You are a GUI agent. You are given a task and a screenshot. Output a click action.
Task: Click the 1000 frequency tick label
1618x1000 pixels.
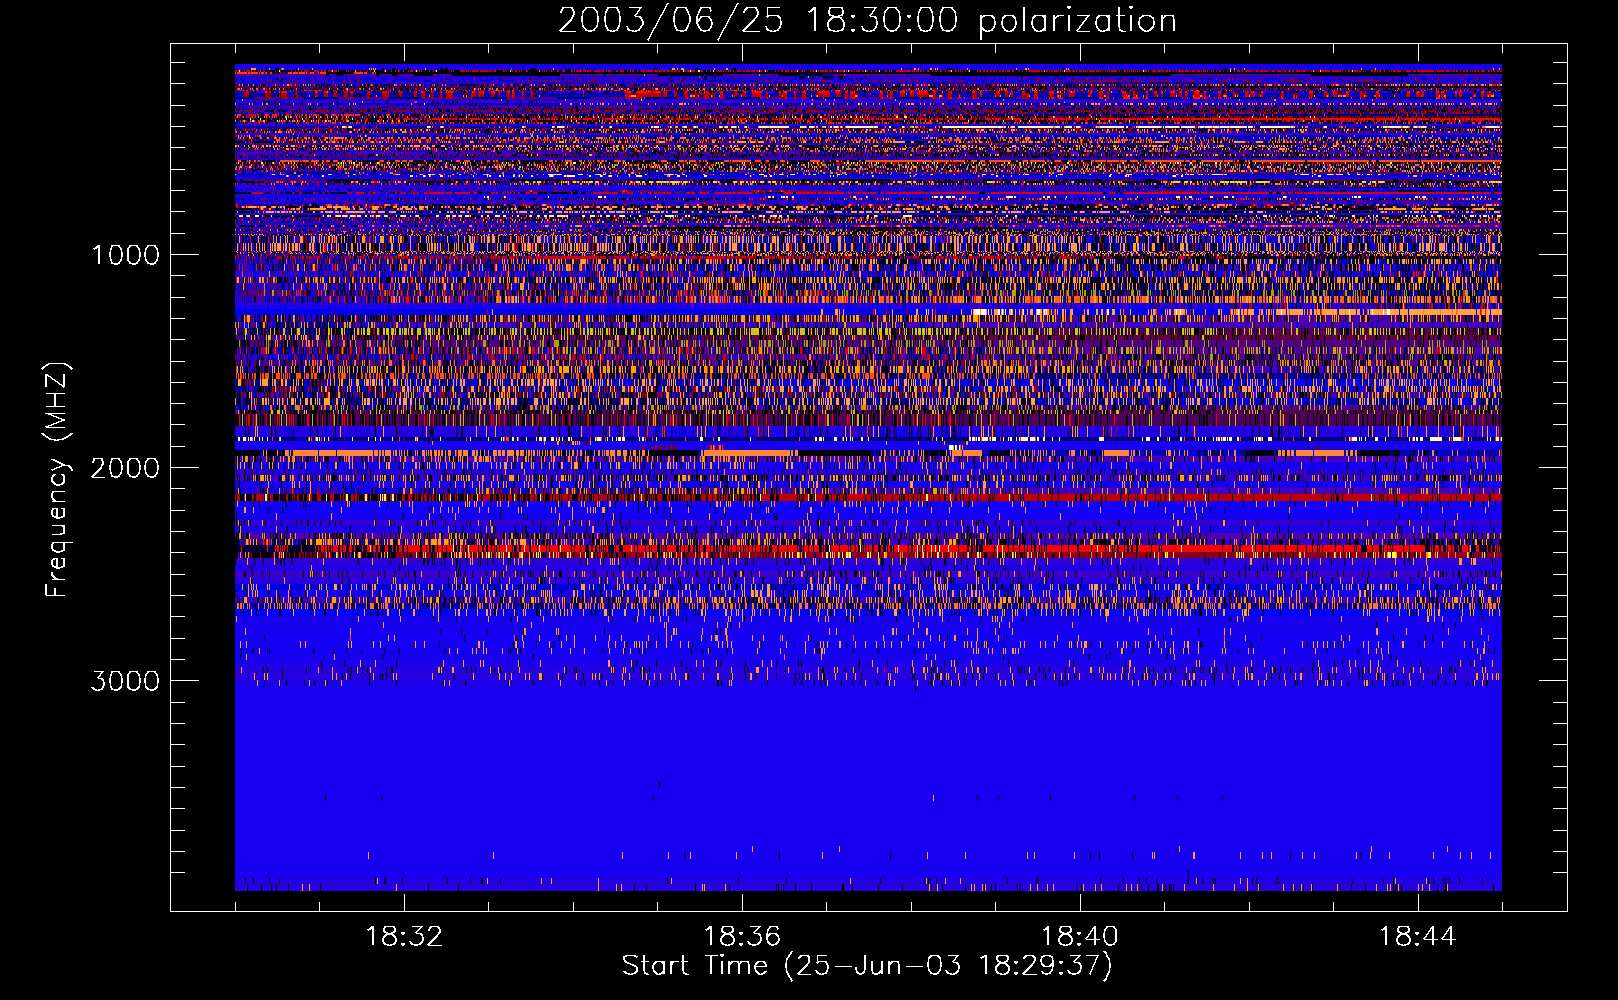(126, 255)
